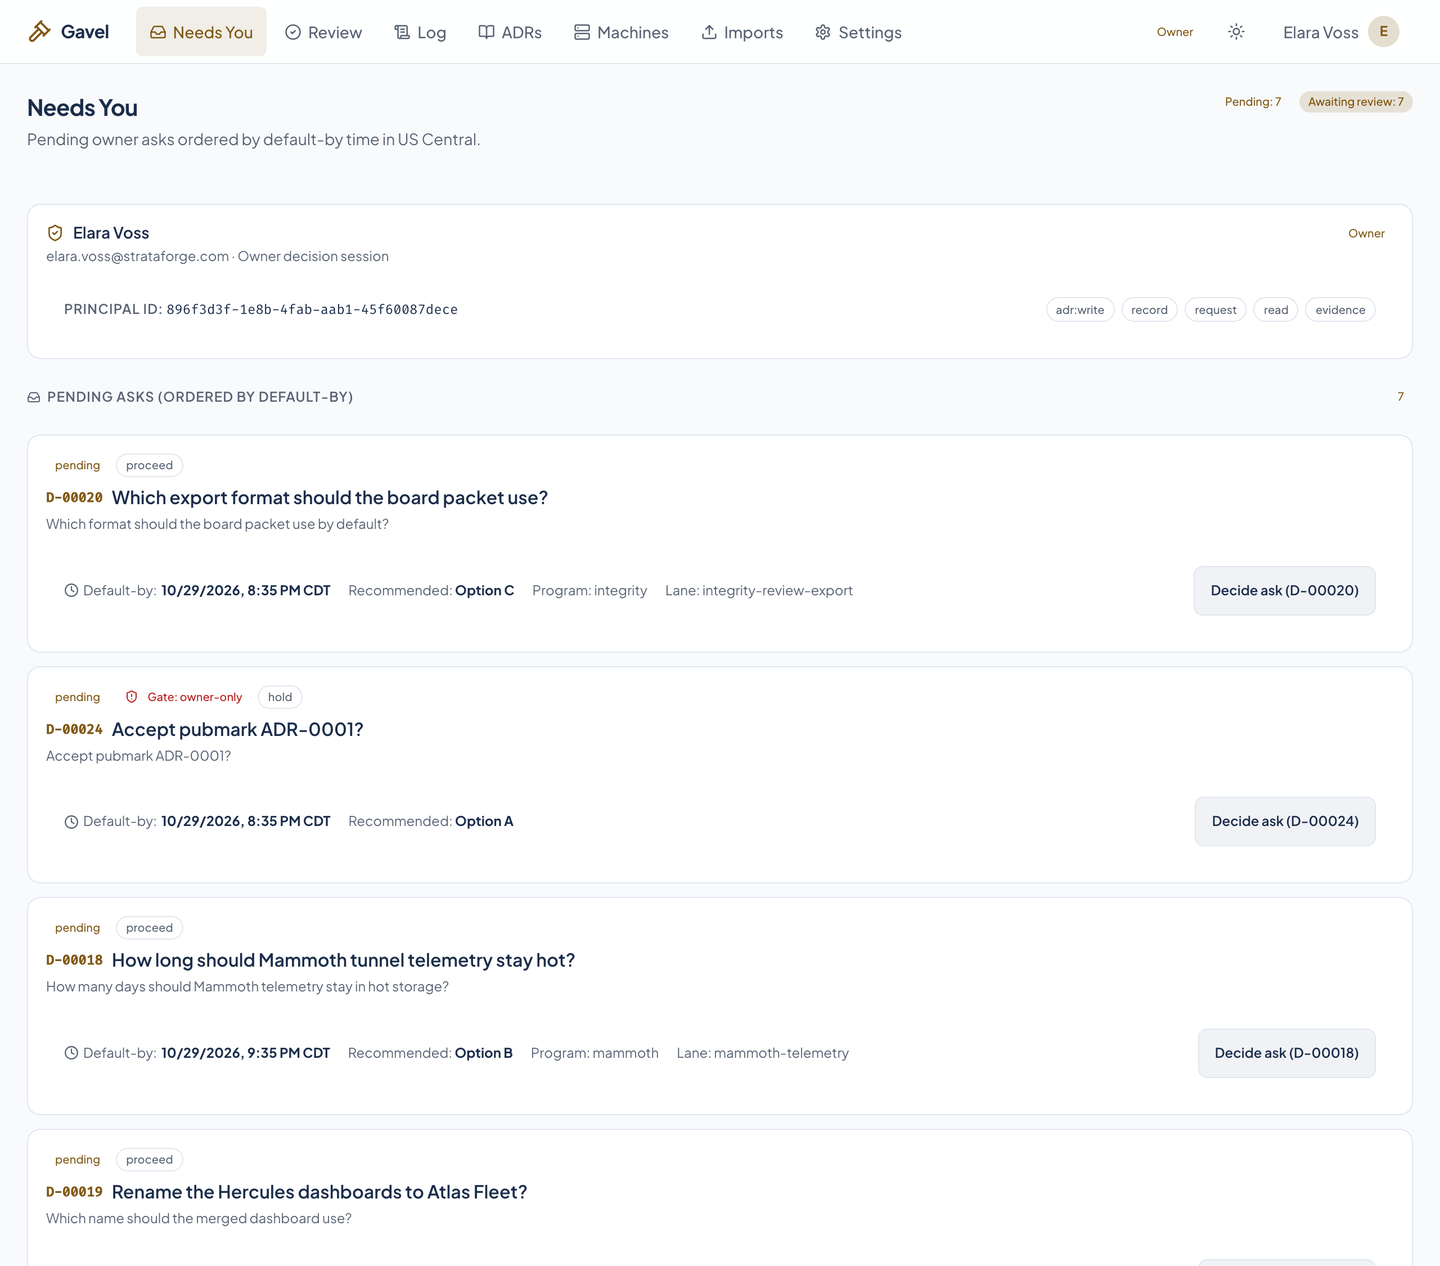Click the Awaiting review: 7 badge
Screen dimensions: 1440x1266
pos(1355,102)
